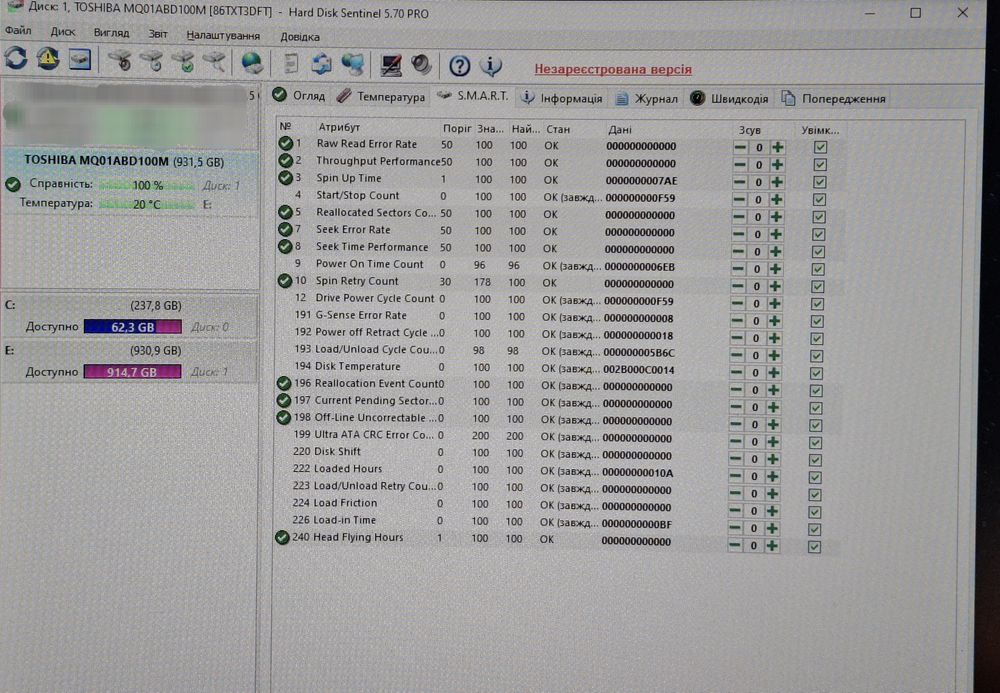Screen dimensions: 1000x693
Task: Open the Попередження tab
Action: click(x=834, y=99)
